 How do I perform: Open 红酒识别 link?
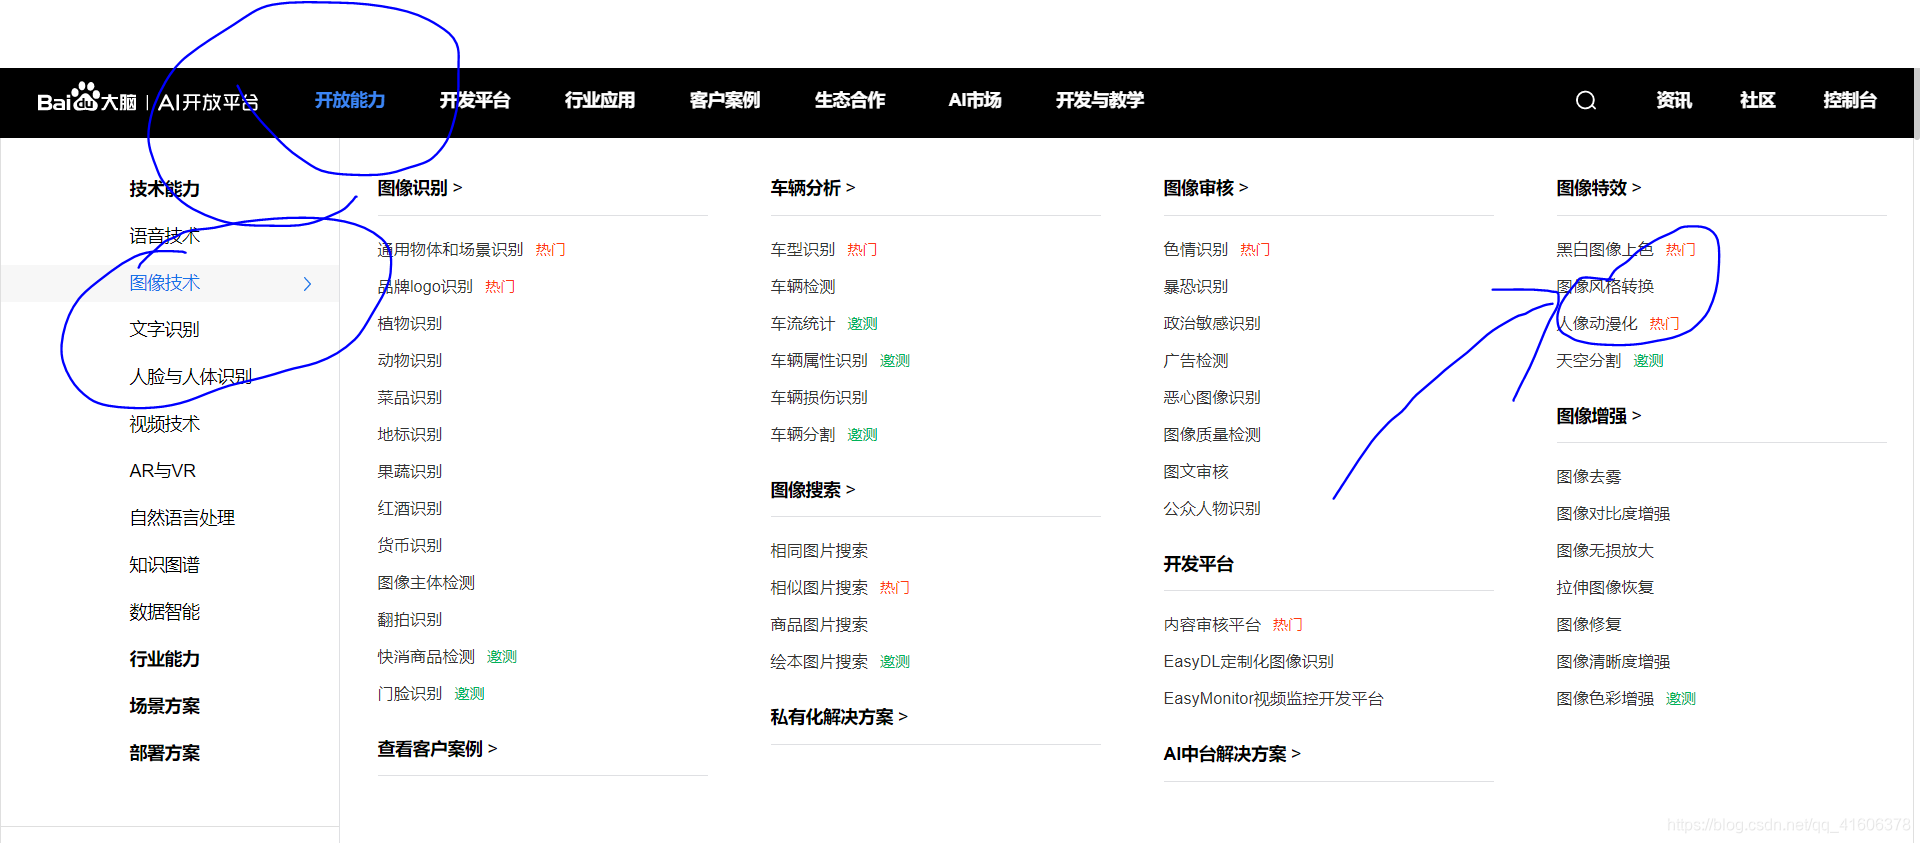pos(410,509)
